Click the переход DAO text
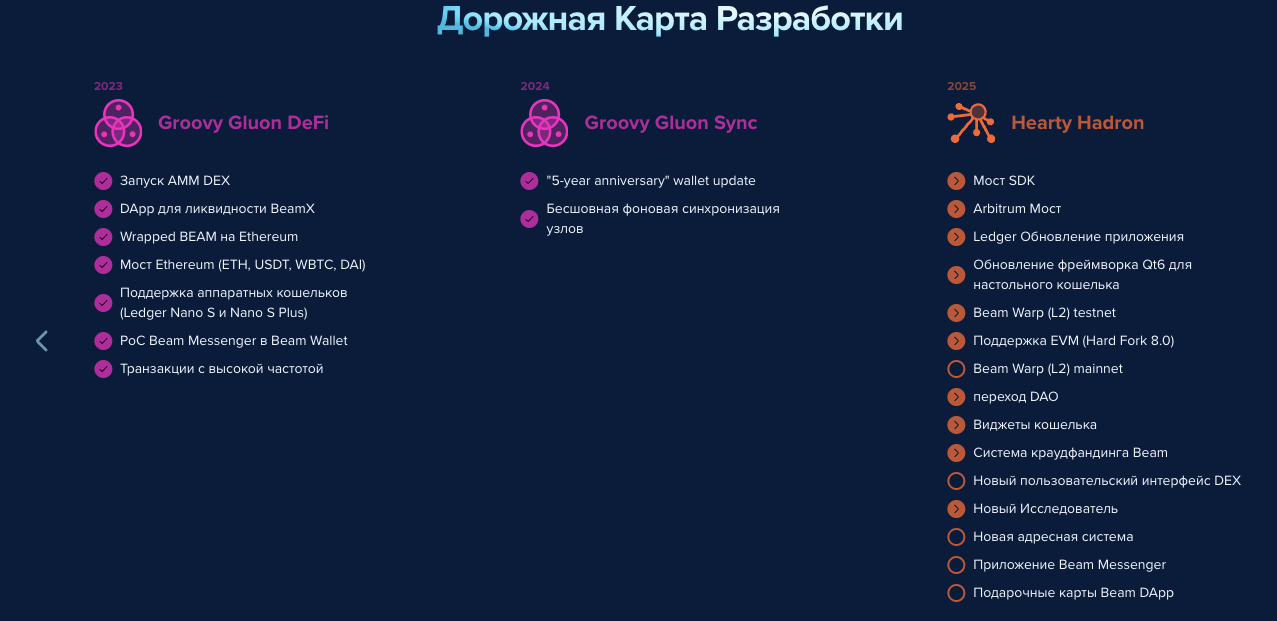1277x621 pixels. [x=1015, y=397]
